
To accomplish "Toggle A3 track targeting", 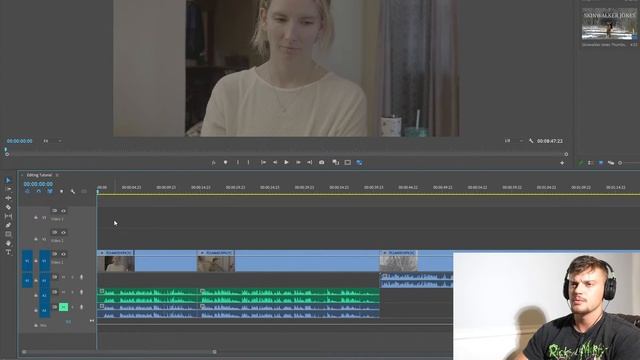I will coord(44,311).
